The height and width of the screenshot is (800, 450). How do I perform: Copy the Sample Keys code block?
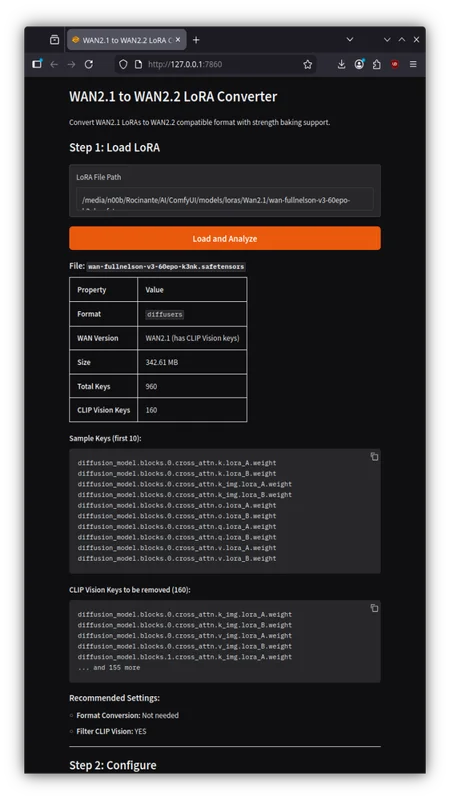pos(374,457)
